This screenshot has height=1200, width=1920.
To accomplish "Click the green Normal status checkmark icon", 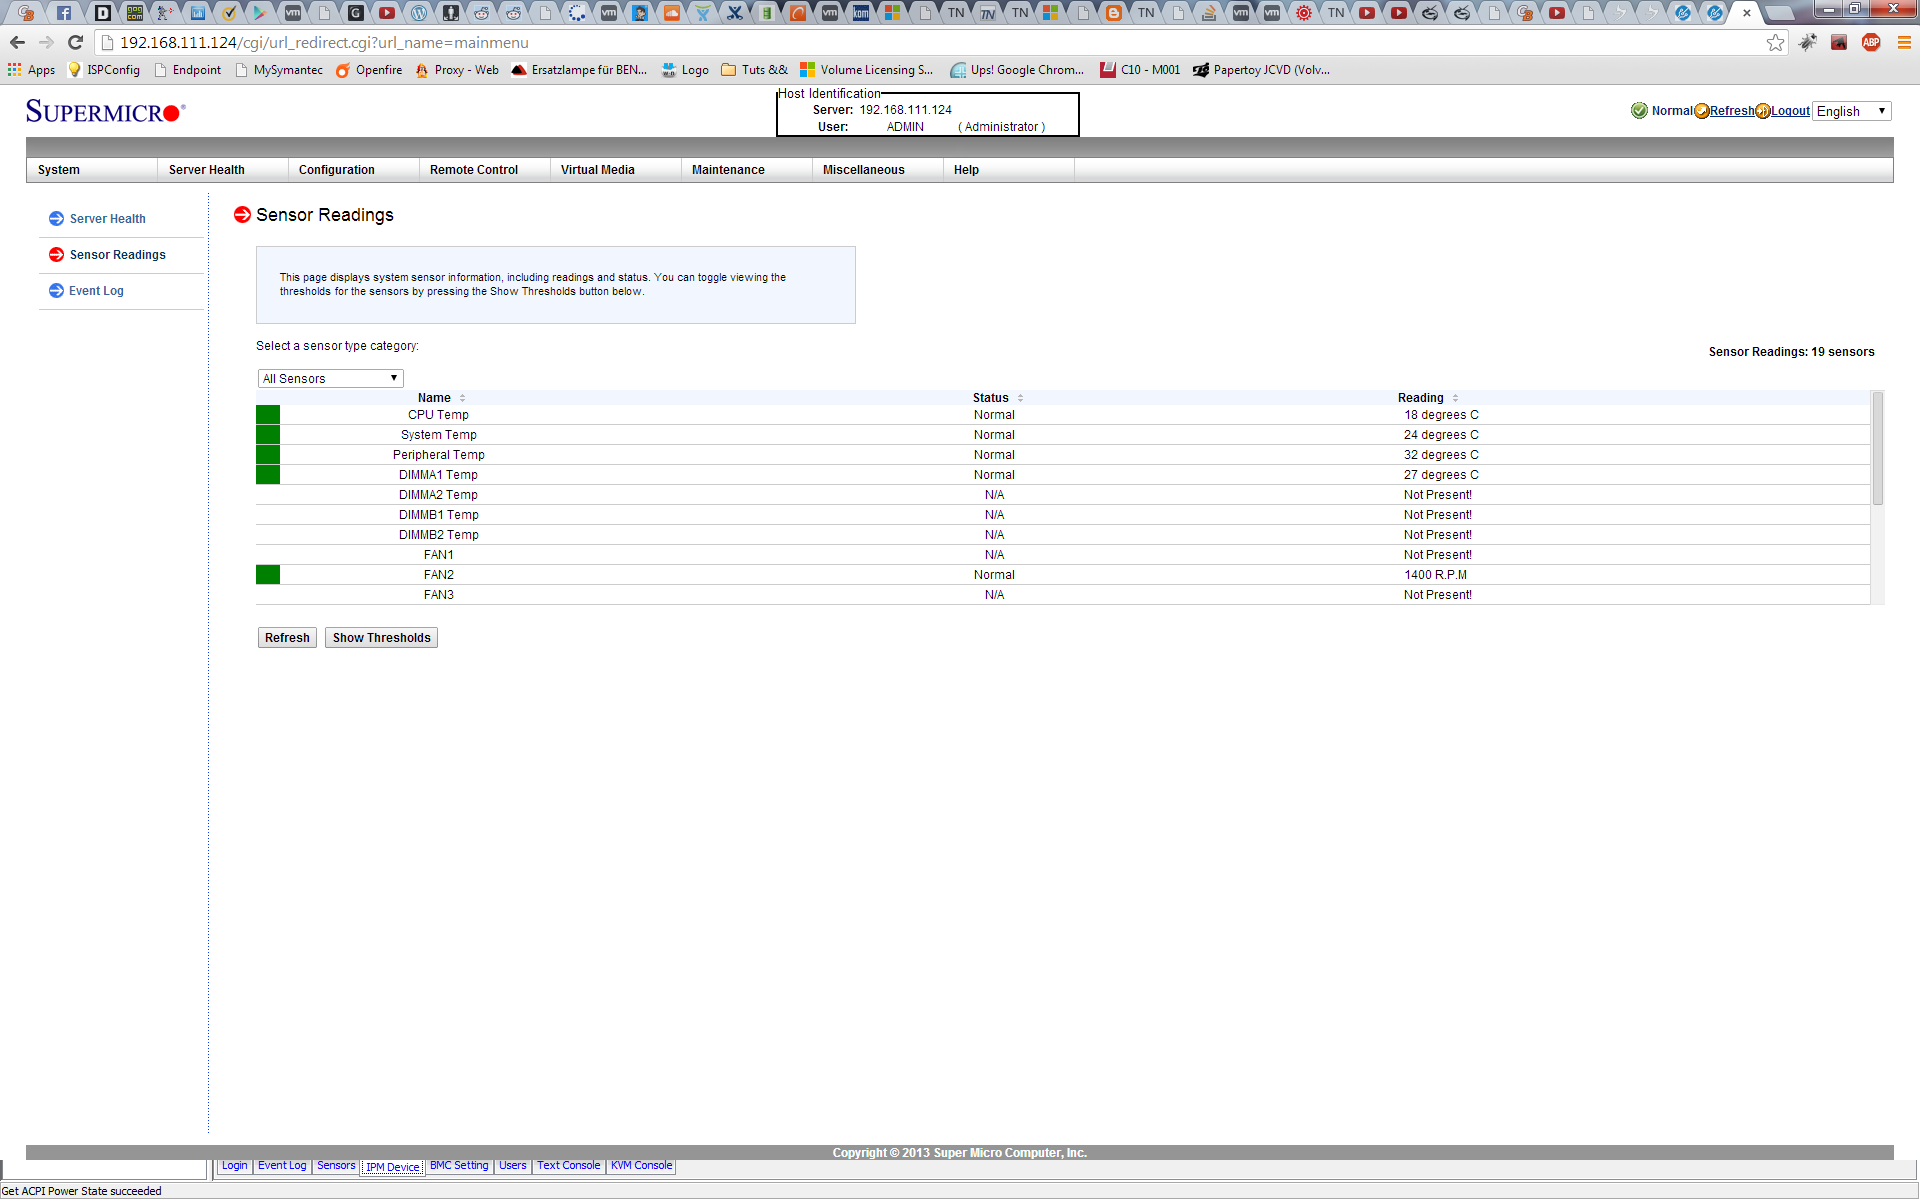I will pyautogui.click(x=1639, y=111).
